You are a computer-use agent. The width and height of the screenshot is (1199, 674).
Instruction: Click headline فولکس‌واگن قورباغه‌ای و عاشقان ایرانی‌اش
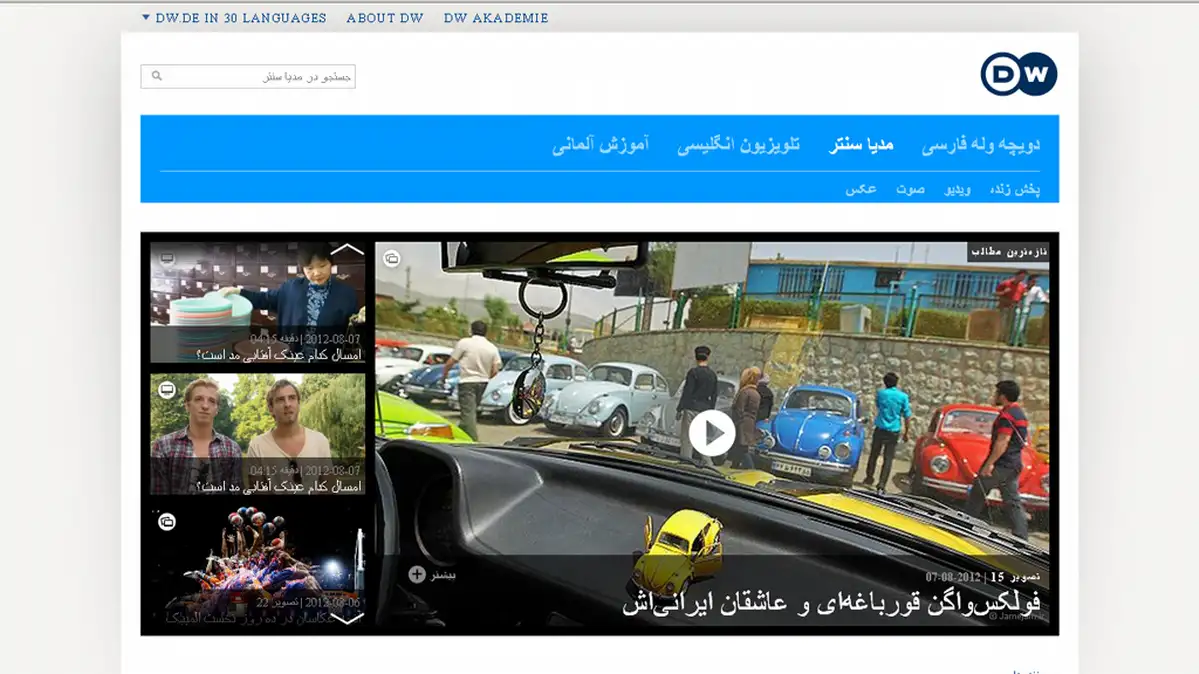[831, 604]
